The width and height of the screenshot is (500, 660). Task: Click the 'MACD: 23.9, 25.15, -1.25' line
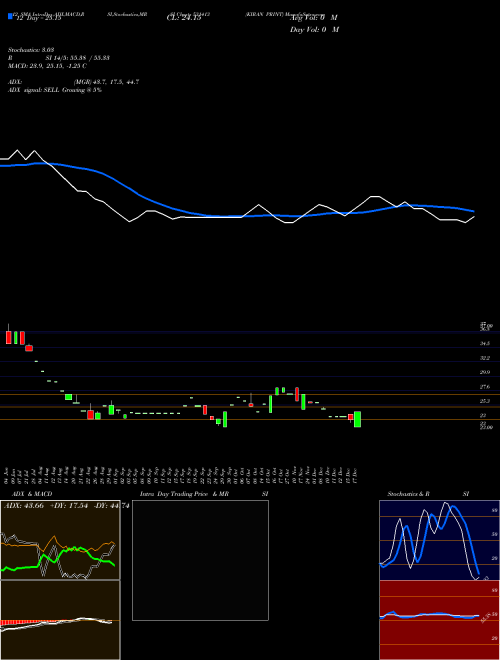coord(48,66)
